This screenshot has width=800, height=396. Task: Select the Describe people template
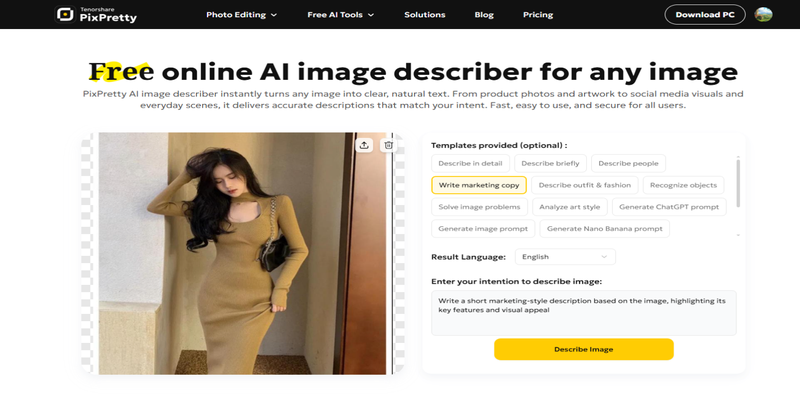tap(628, 163)
